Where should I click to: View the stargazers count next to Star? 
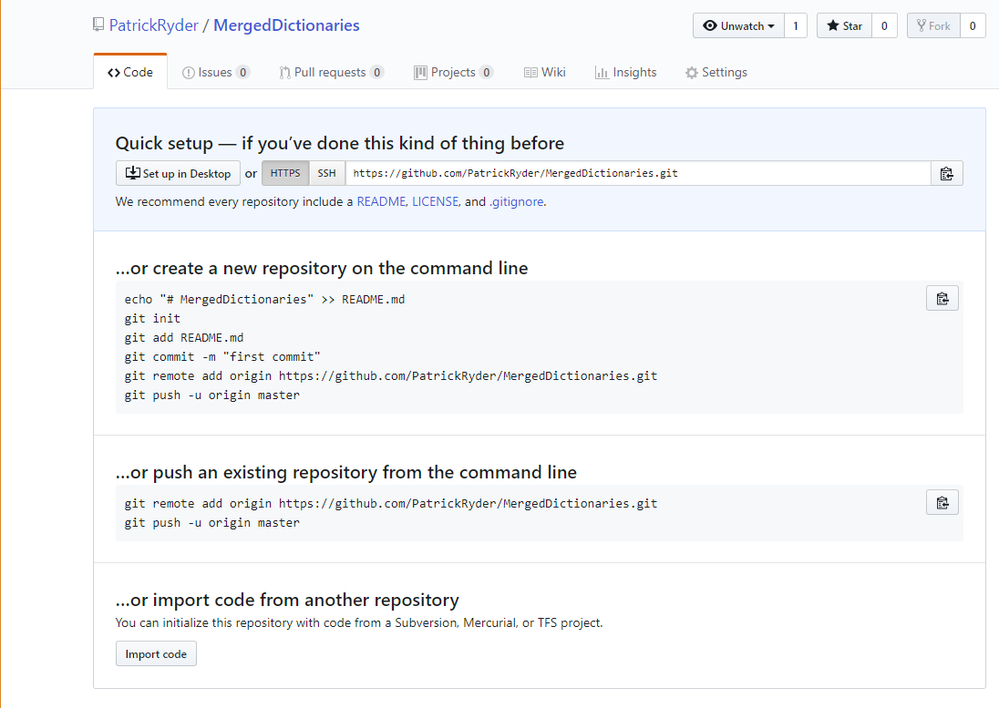pos(884,25)
